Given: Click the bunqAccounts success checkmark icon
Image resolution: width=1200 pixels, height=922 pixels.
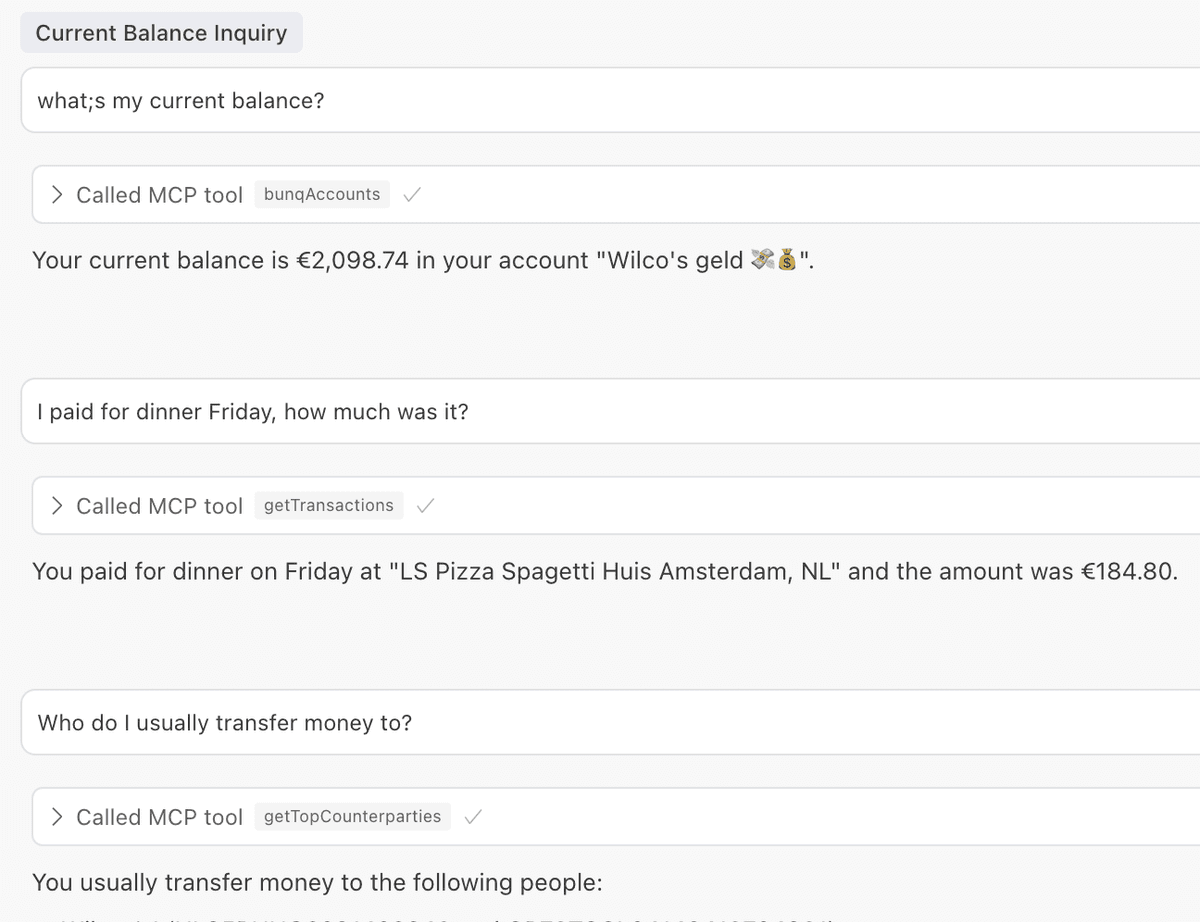Looking at the screenshot, I should pyautogui.click(x=411, y=195).
